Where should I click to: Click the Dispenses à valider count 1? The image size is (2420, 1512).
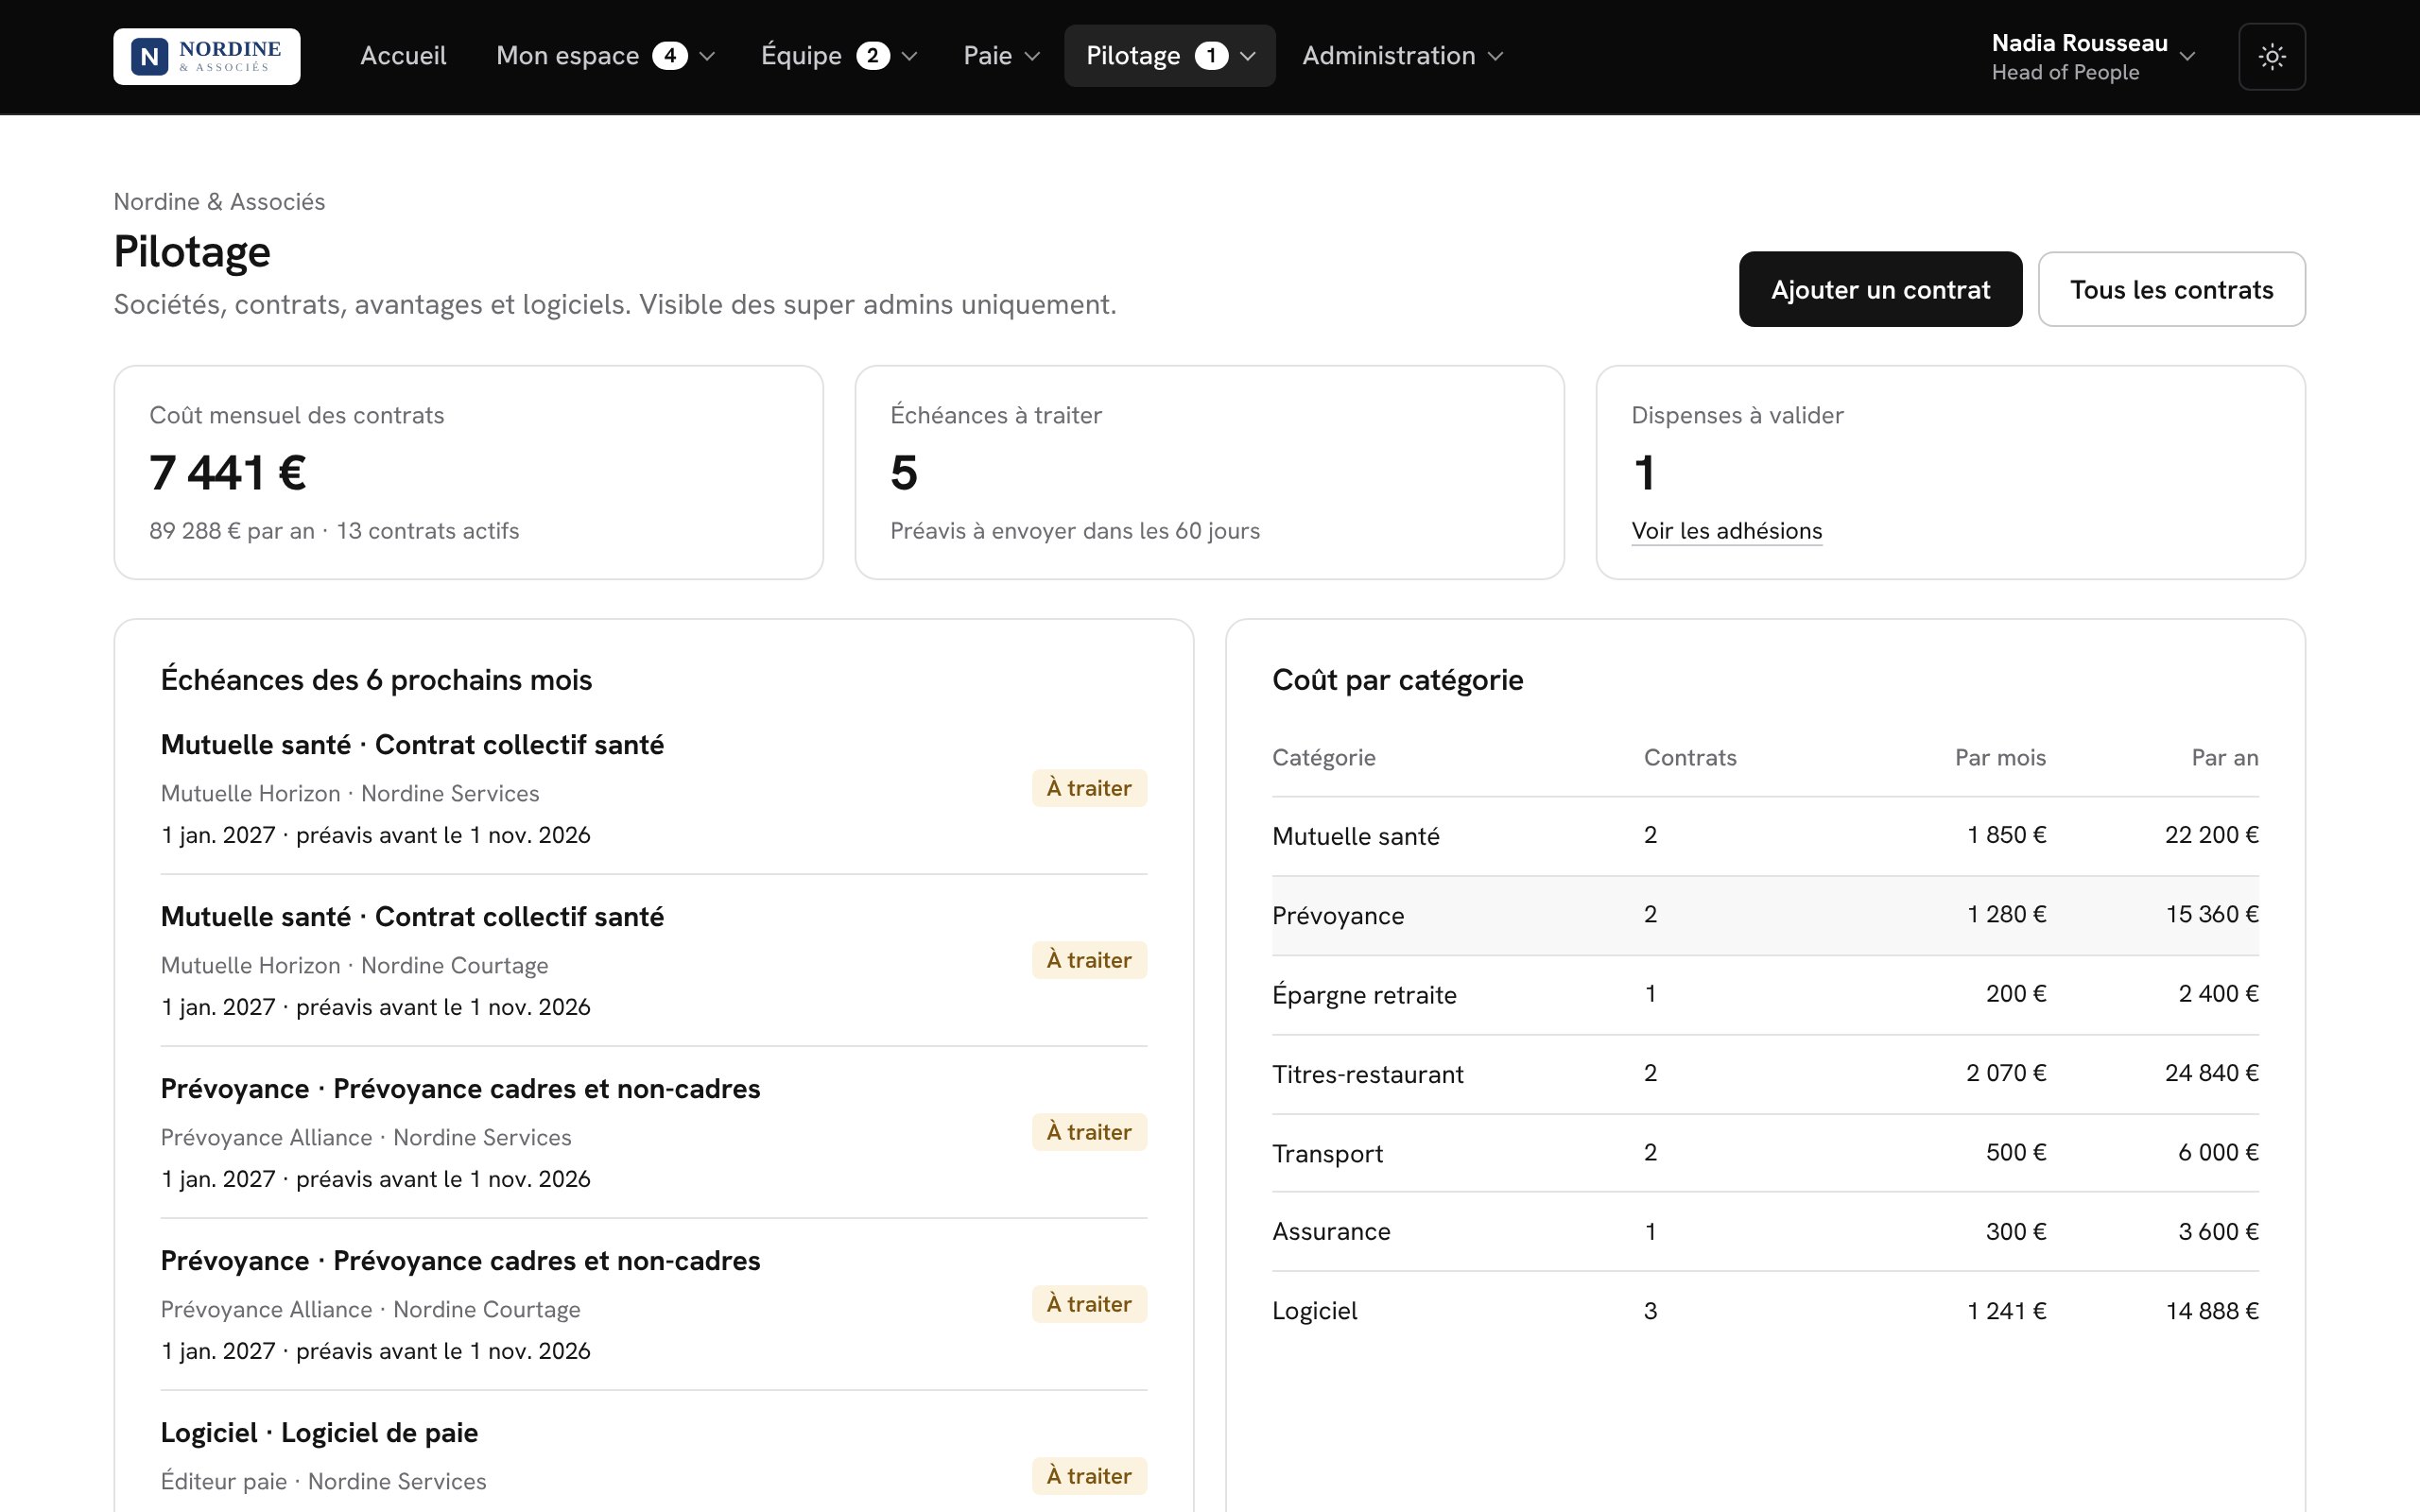(x=1644, y=472)
